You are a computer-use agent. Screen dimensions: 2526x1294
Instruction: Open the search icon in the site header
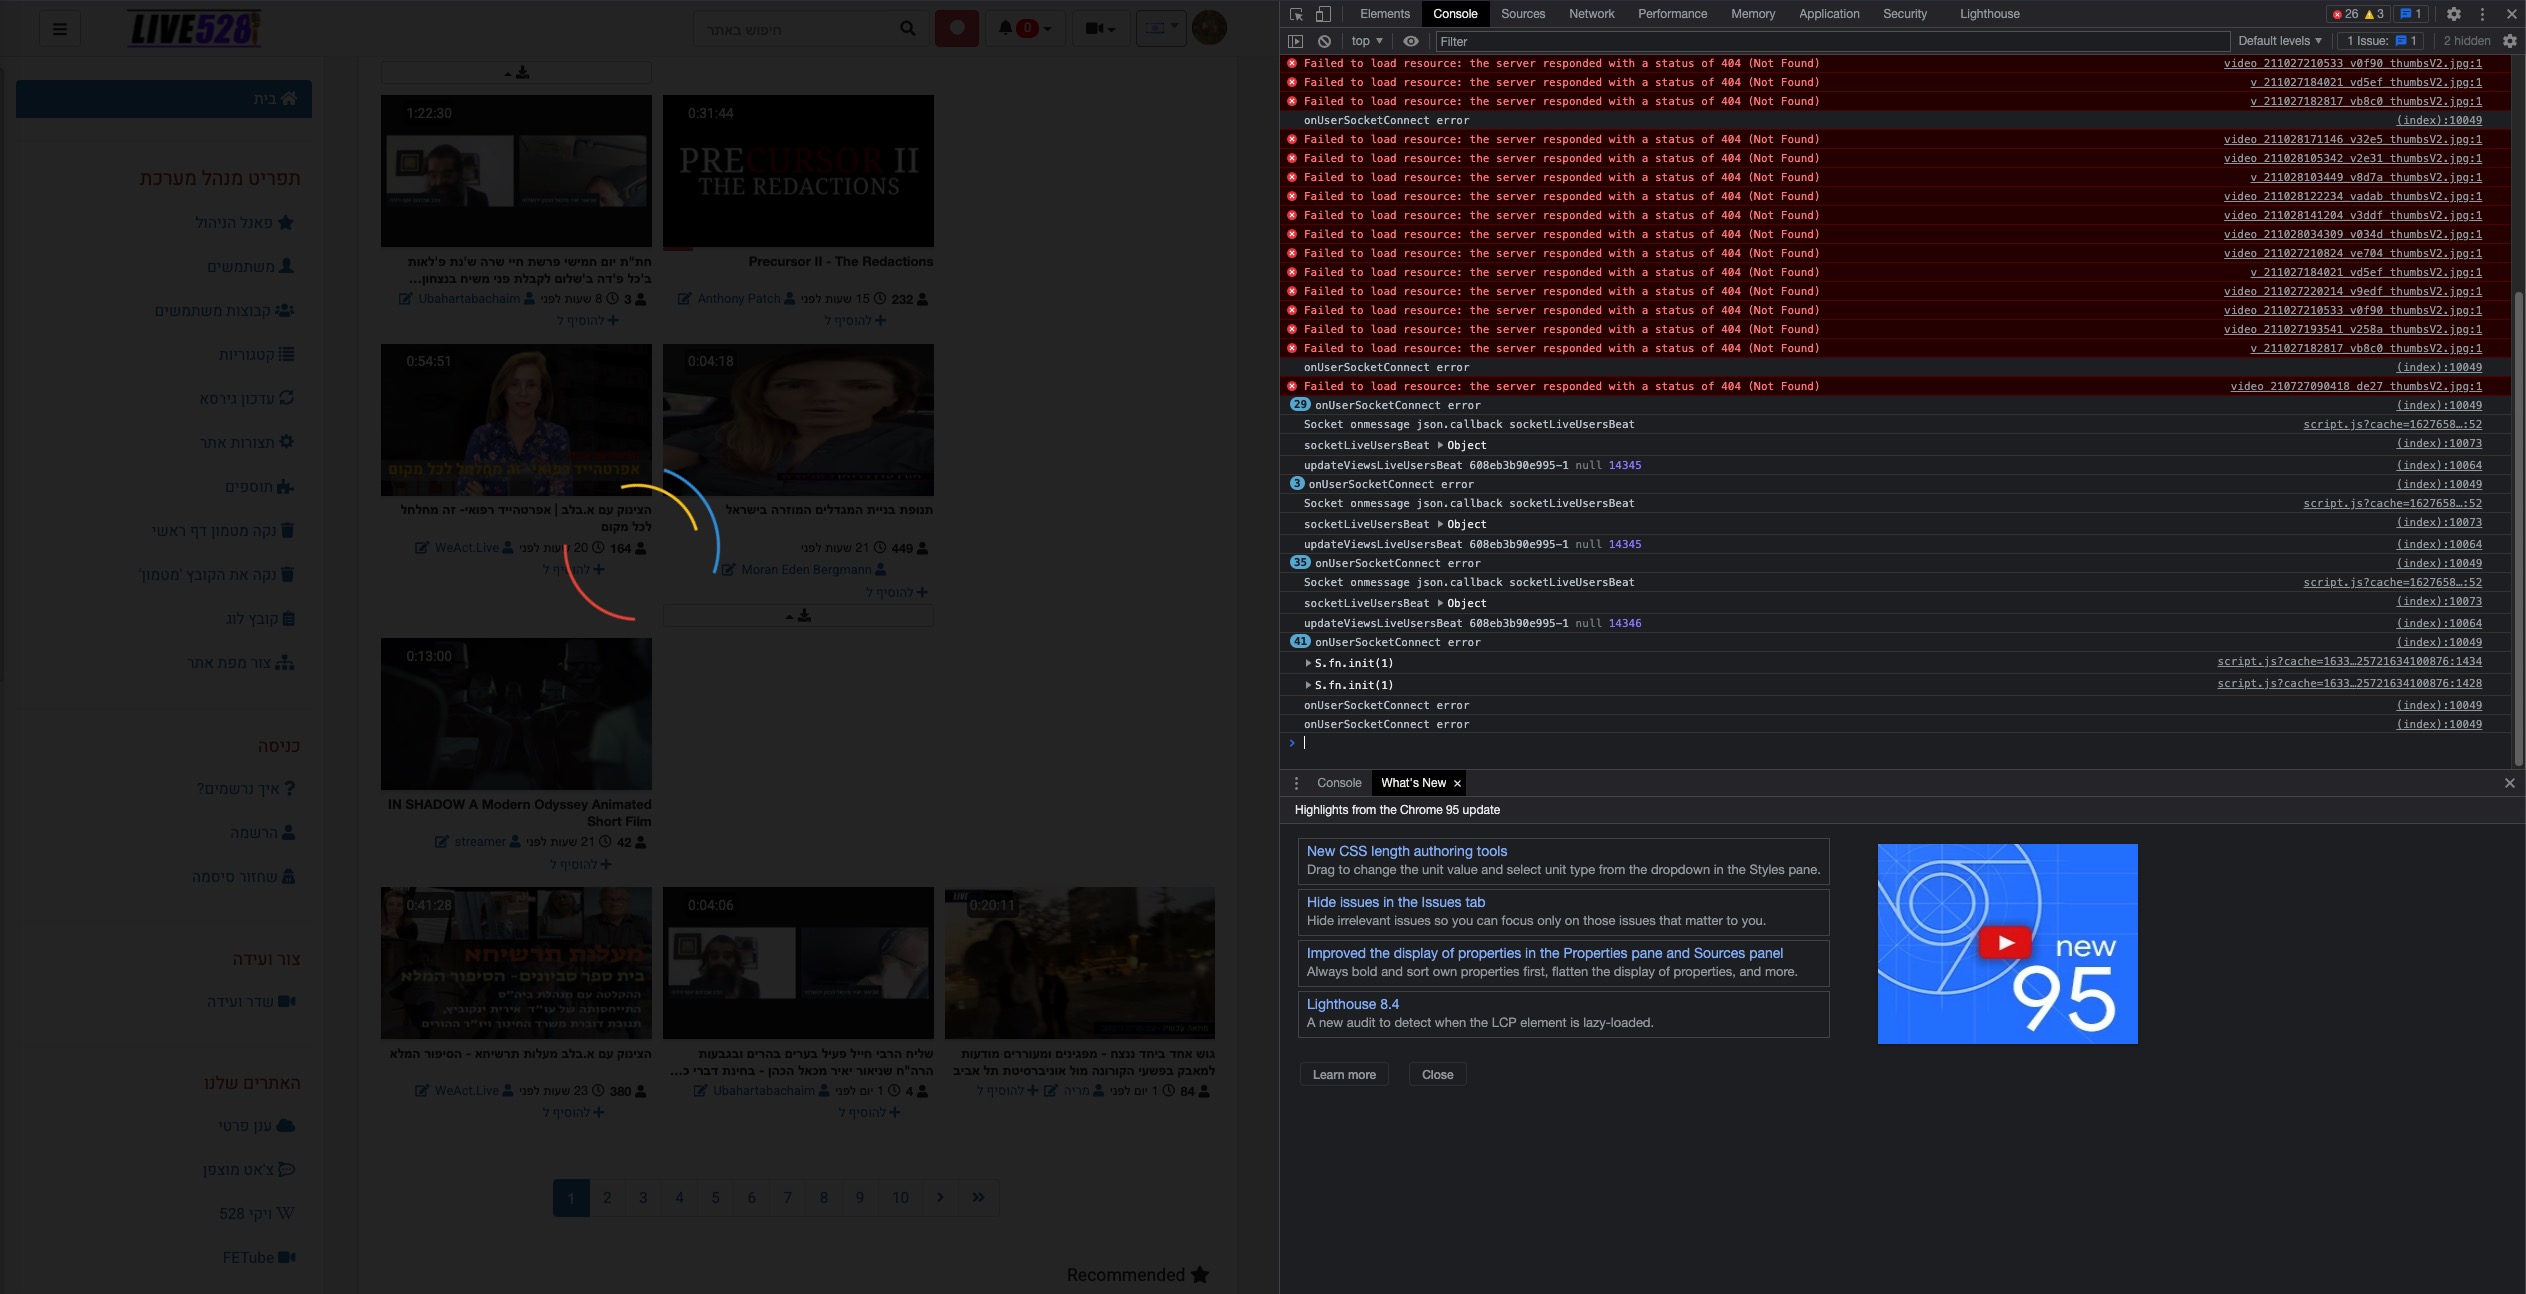[x=906, y=28]
